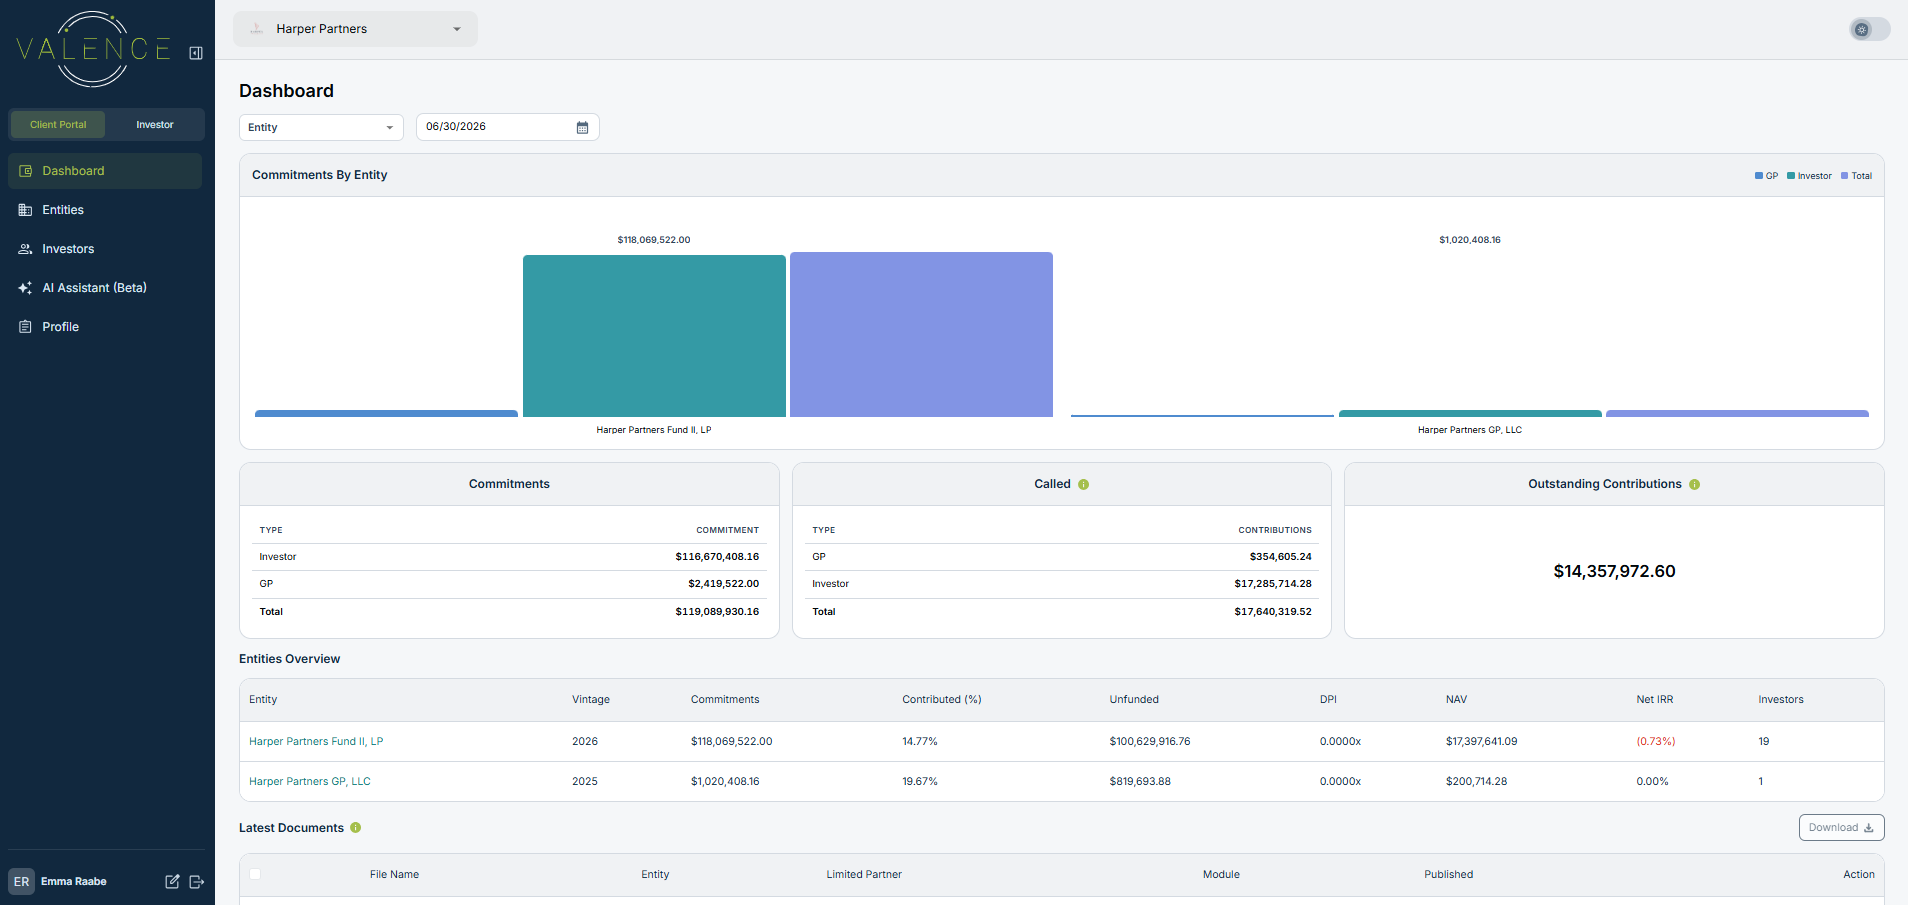Click the Fund II Total purple bar
The image size is (1908, 905).
tap(921, 334)
